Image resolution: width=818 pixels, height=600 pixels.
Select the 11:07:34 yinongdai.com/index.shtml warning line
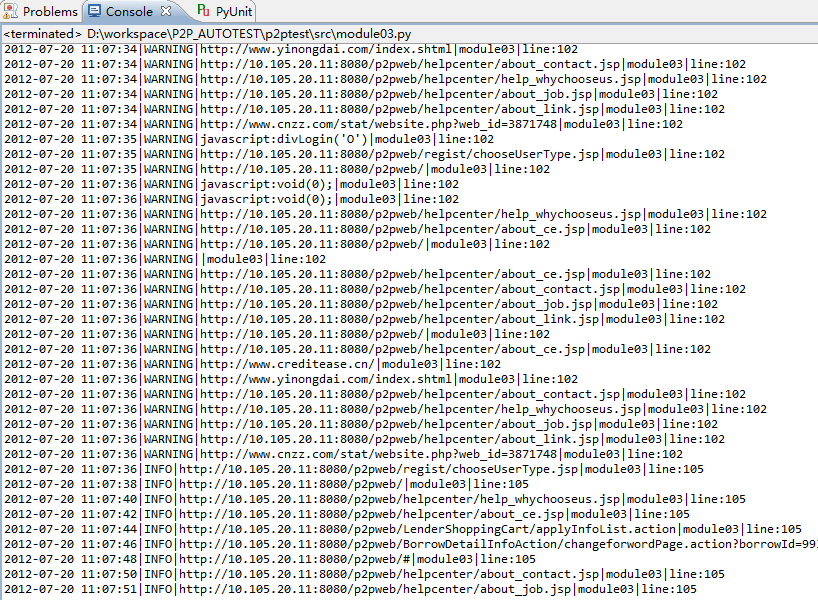291,49
